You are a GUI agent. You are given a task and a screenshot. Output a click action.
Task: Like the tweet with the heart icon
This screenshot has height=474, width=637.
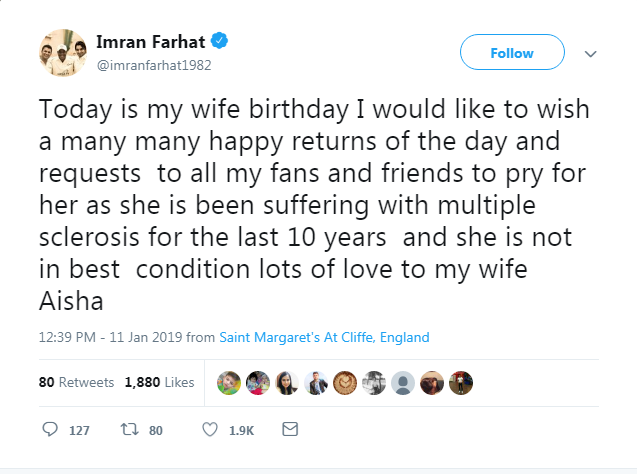(x=210, y=430)
